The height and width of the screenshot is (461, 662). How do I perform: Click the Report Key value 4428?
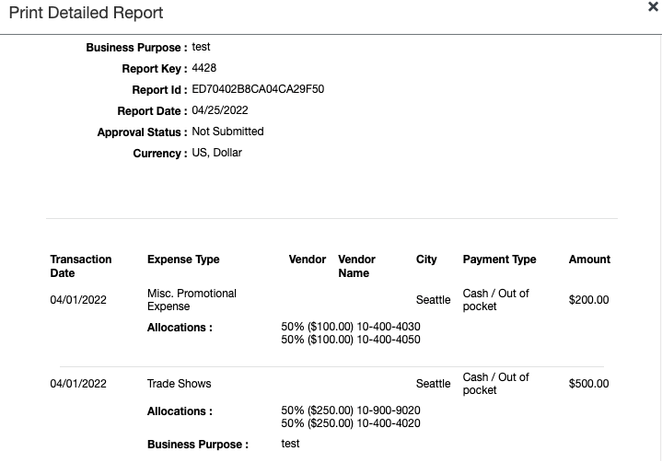(x=204, y=68)
